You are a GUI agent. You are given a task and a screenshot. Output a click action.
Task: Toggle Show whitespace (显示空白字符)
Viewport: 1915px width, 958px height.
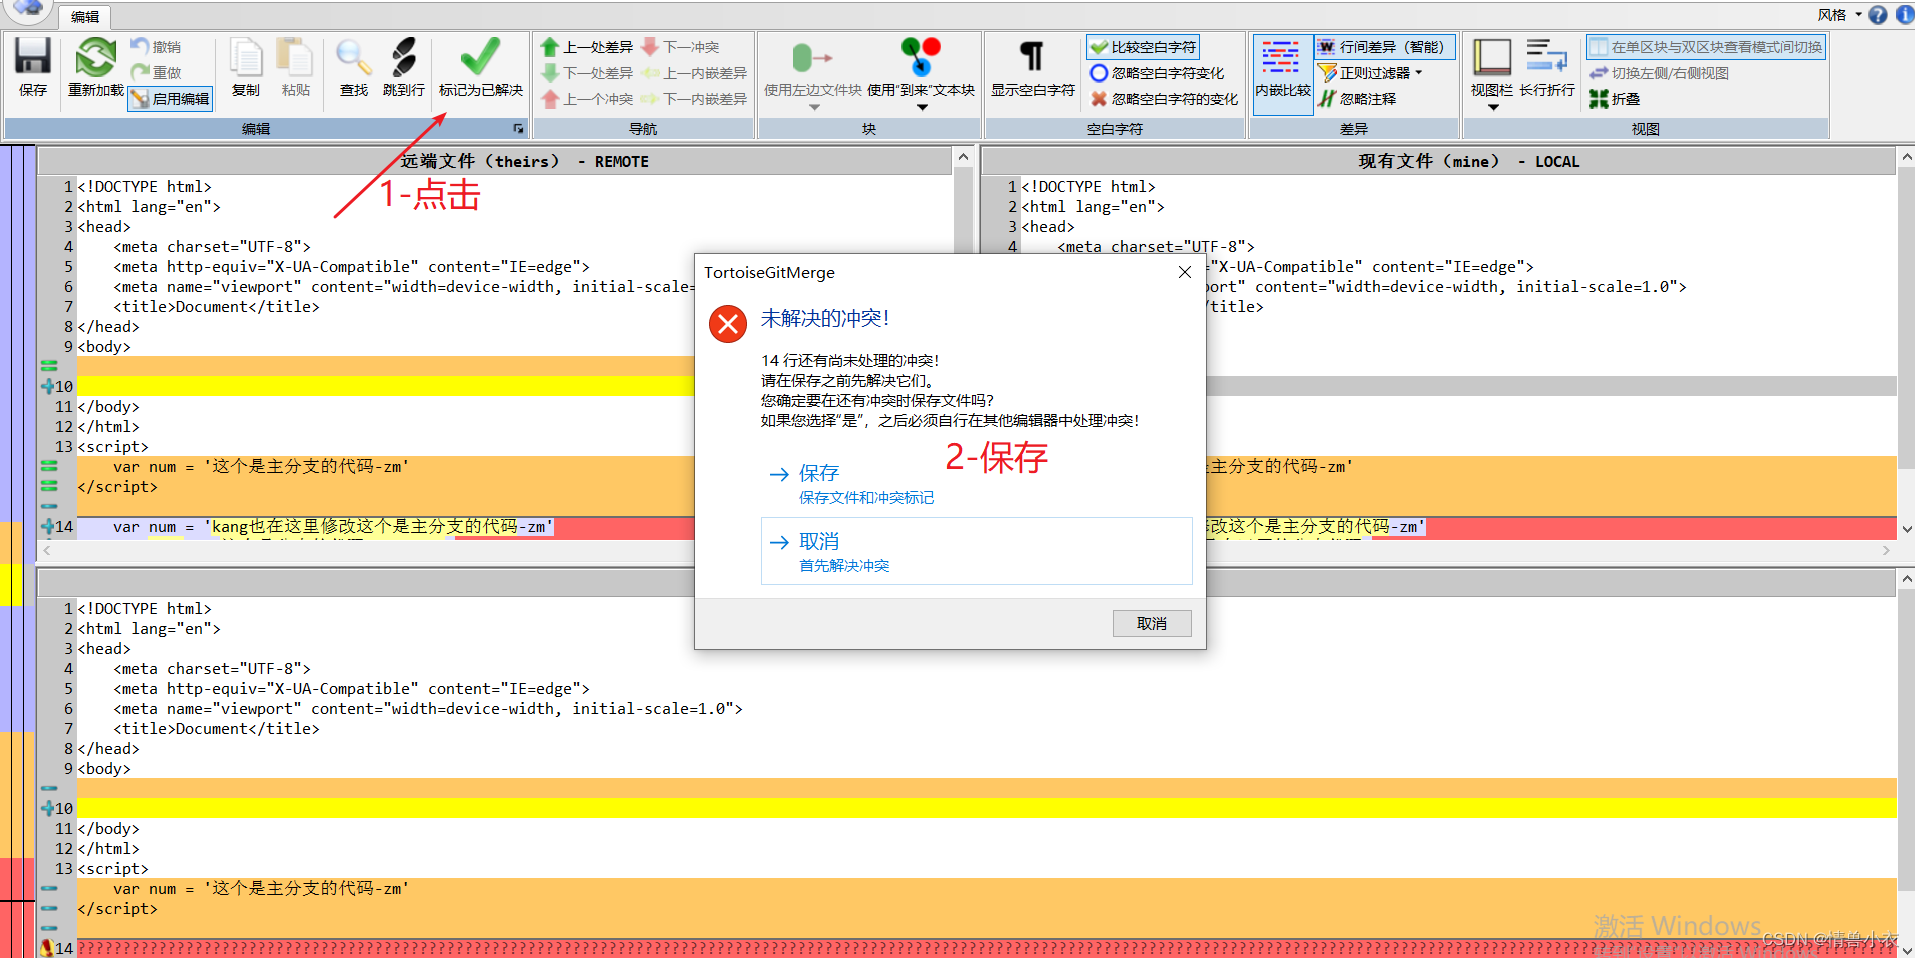pos(1033,68)
